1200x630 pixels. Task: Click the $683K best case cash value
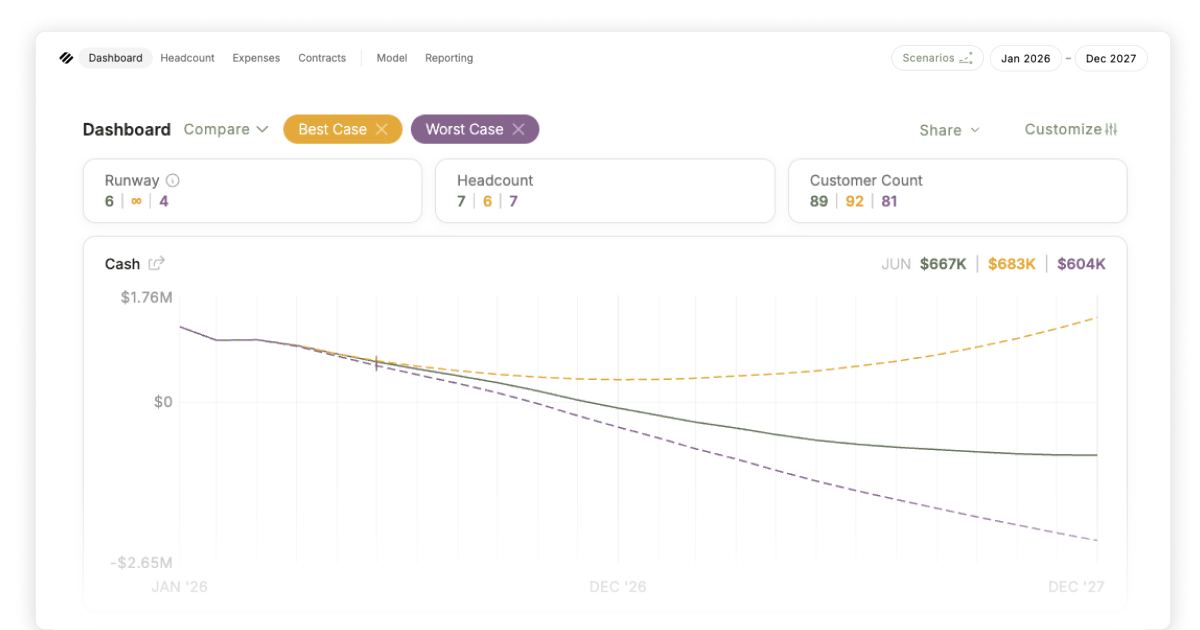[1011, 264]
